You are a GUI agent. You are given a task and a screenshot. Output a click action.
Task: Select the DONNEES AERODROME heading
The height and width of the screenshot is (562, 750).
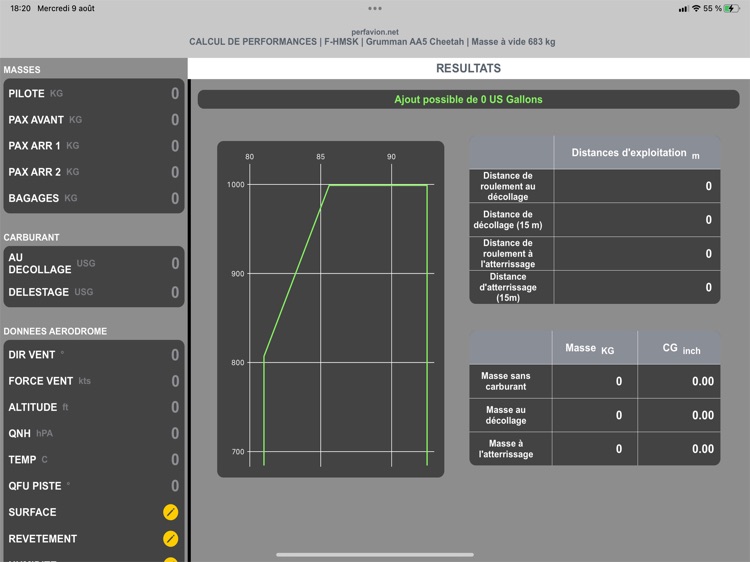(55, 331)
